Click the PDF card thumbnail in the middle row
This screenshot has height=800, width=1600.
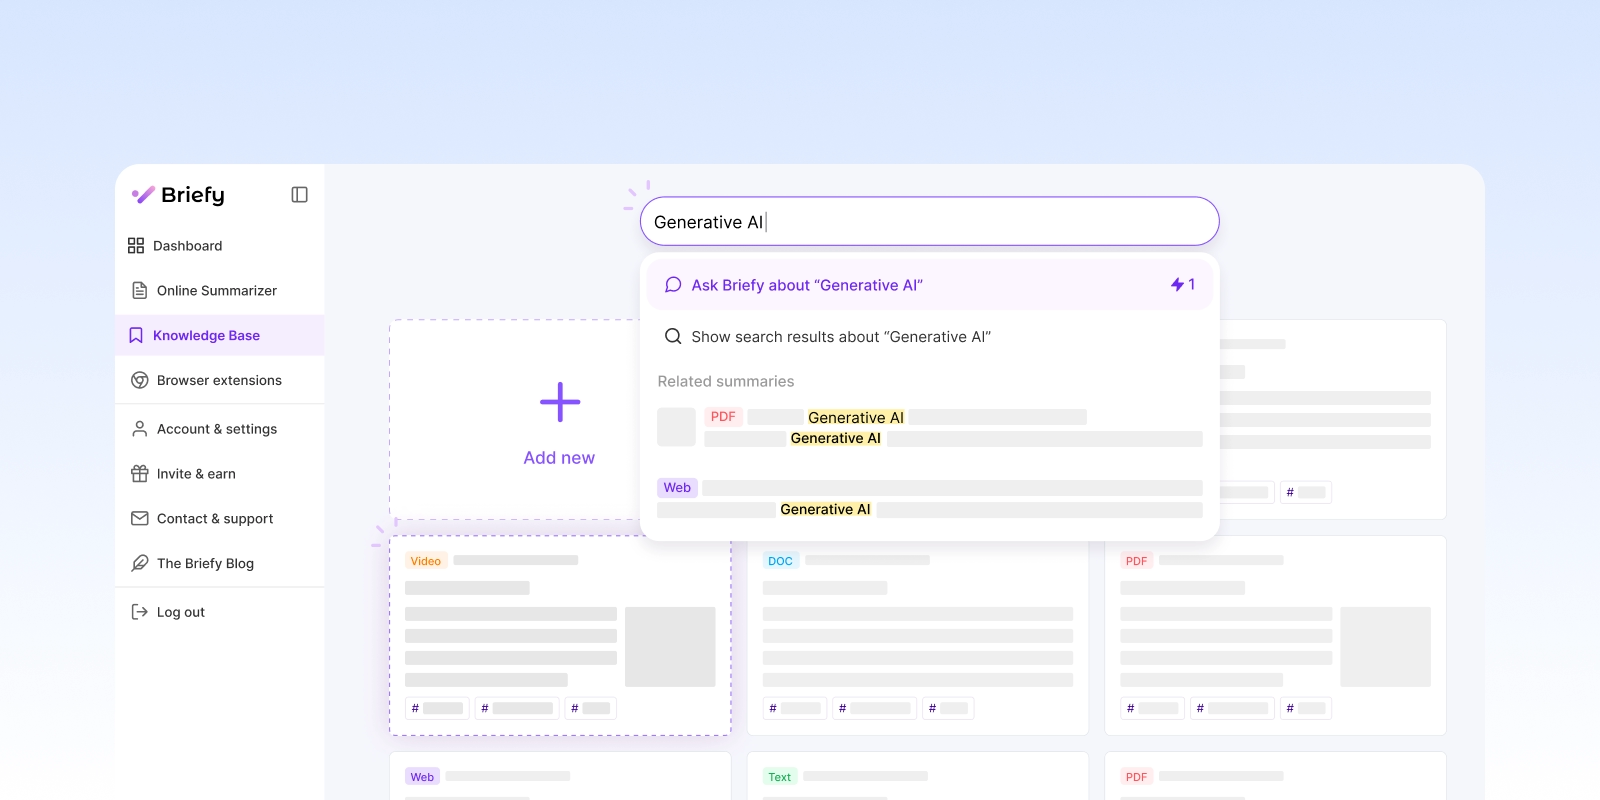(1386, 646)
